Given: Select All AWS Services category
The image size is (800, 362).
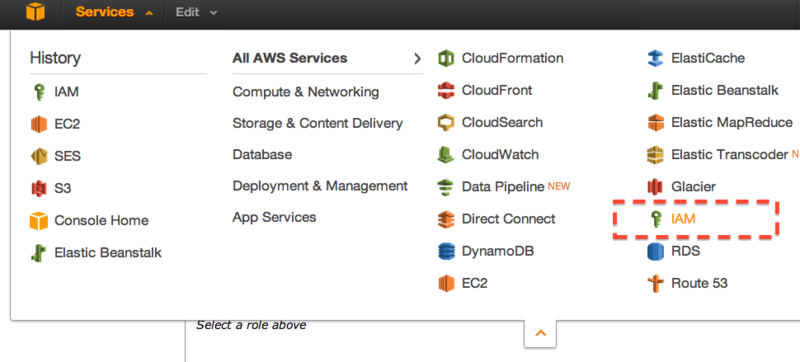Looking at the screenshot, I should pyautogui.click(x=290, y=58).
